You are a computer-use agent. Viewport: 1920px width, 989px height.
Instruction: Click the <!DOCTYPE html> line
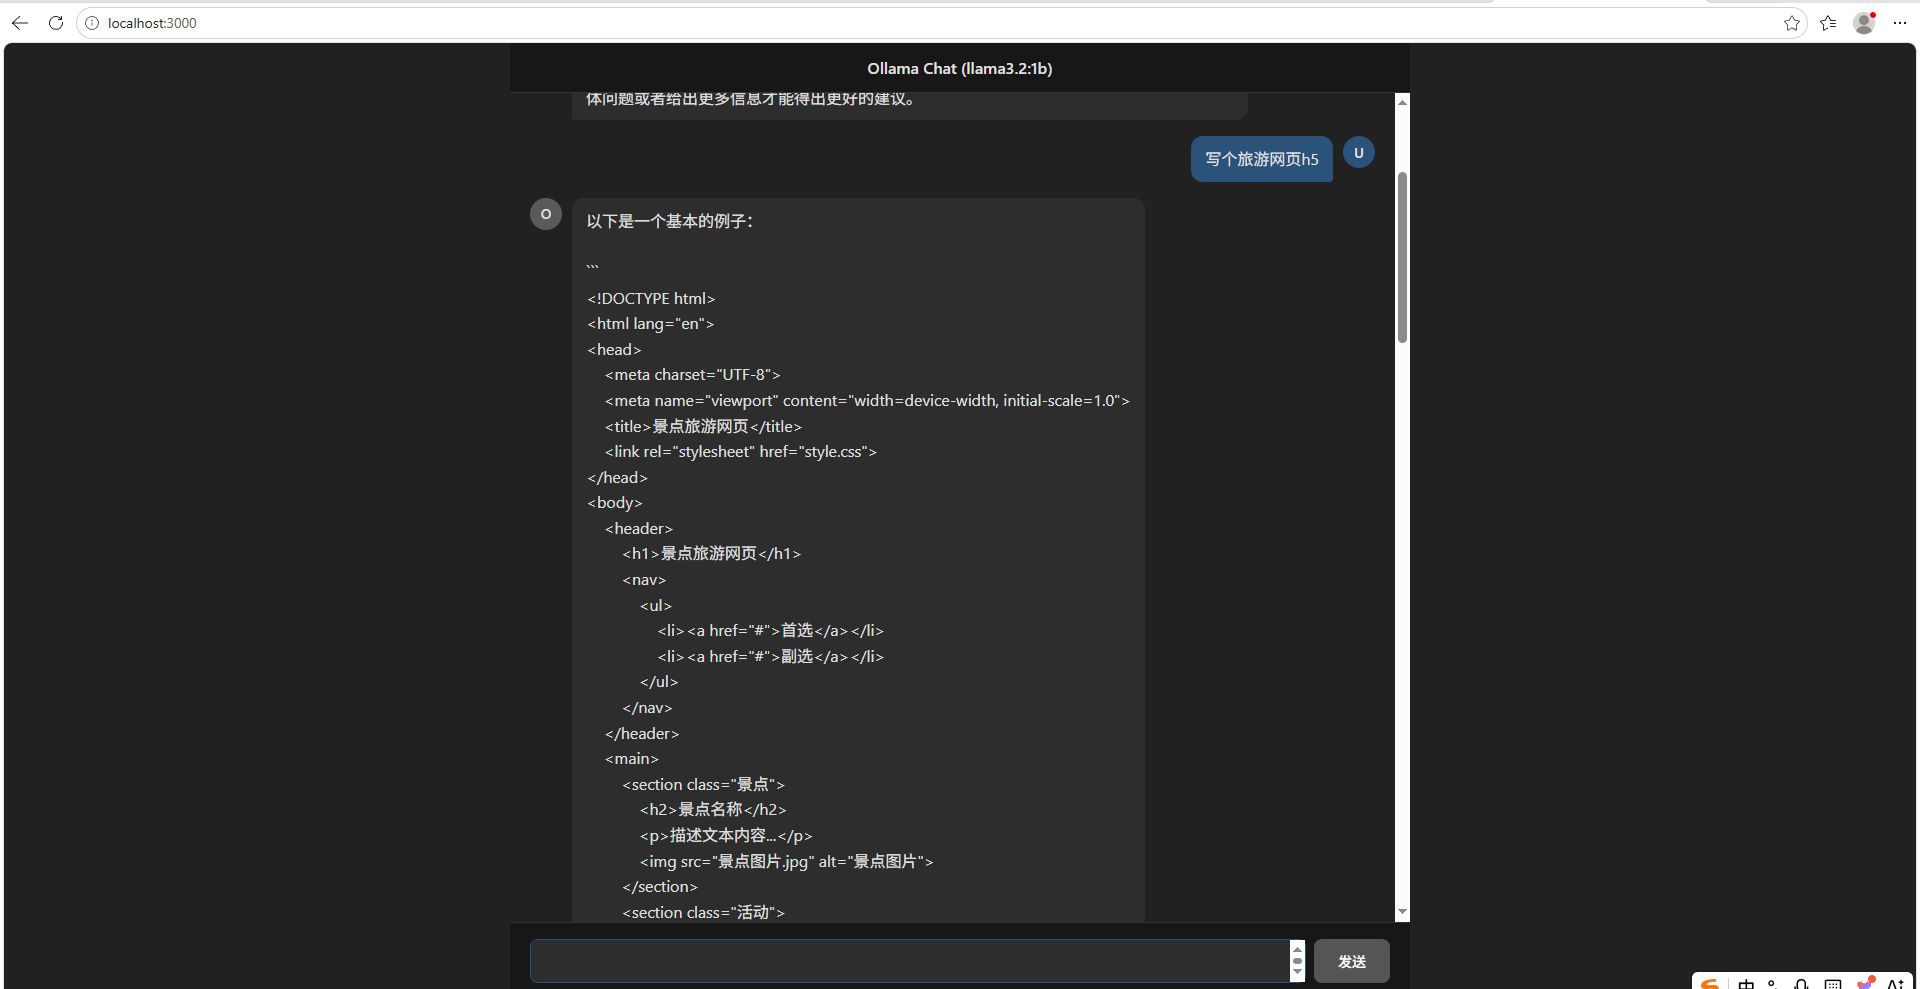[651, 299]
